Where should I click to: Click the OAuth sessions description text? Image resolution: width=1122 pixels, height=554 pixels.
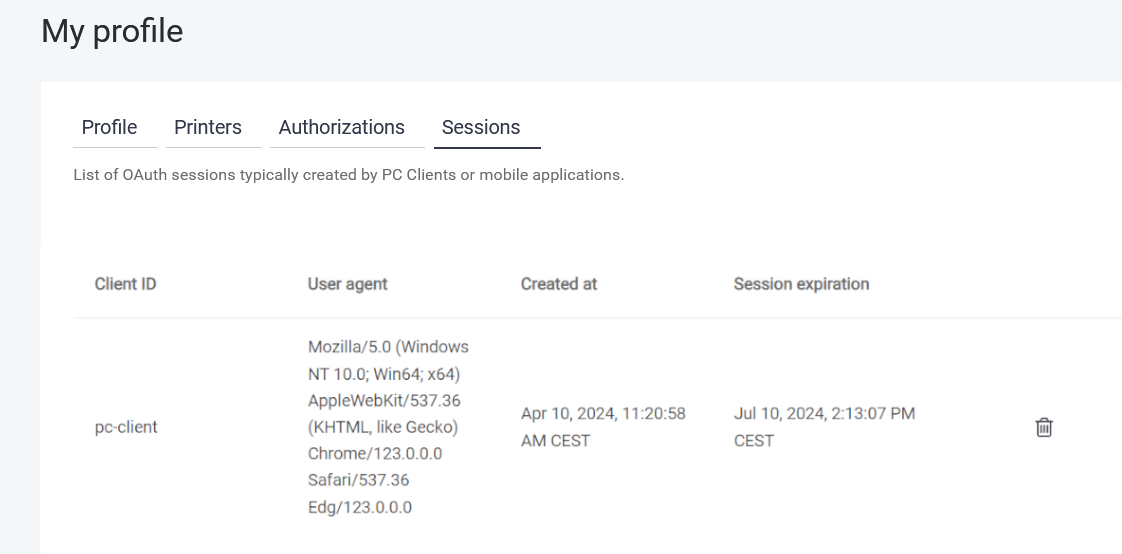click(x=348, y=175)
